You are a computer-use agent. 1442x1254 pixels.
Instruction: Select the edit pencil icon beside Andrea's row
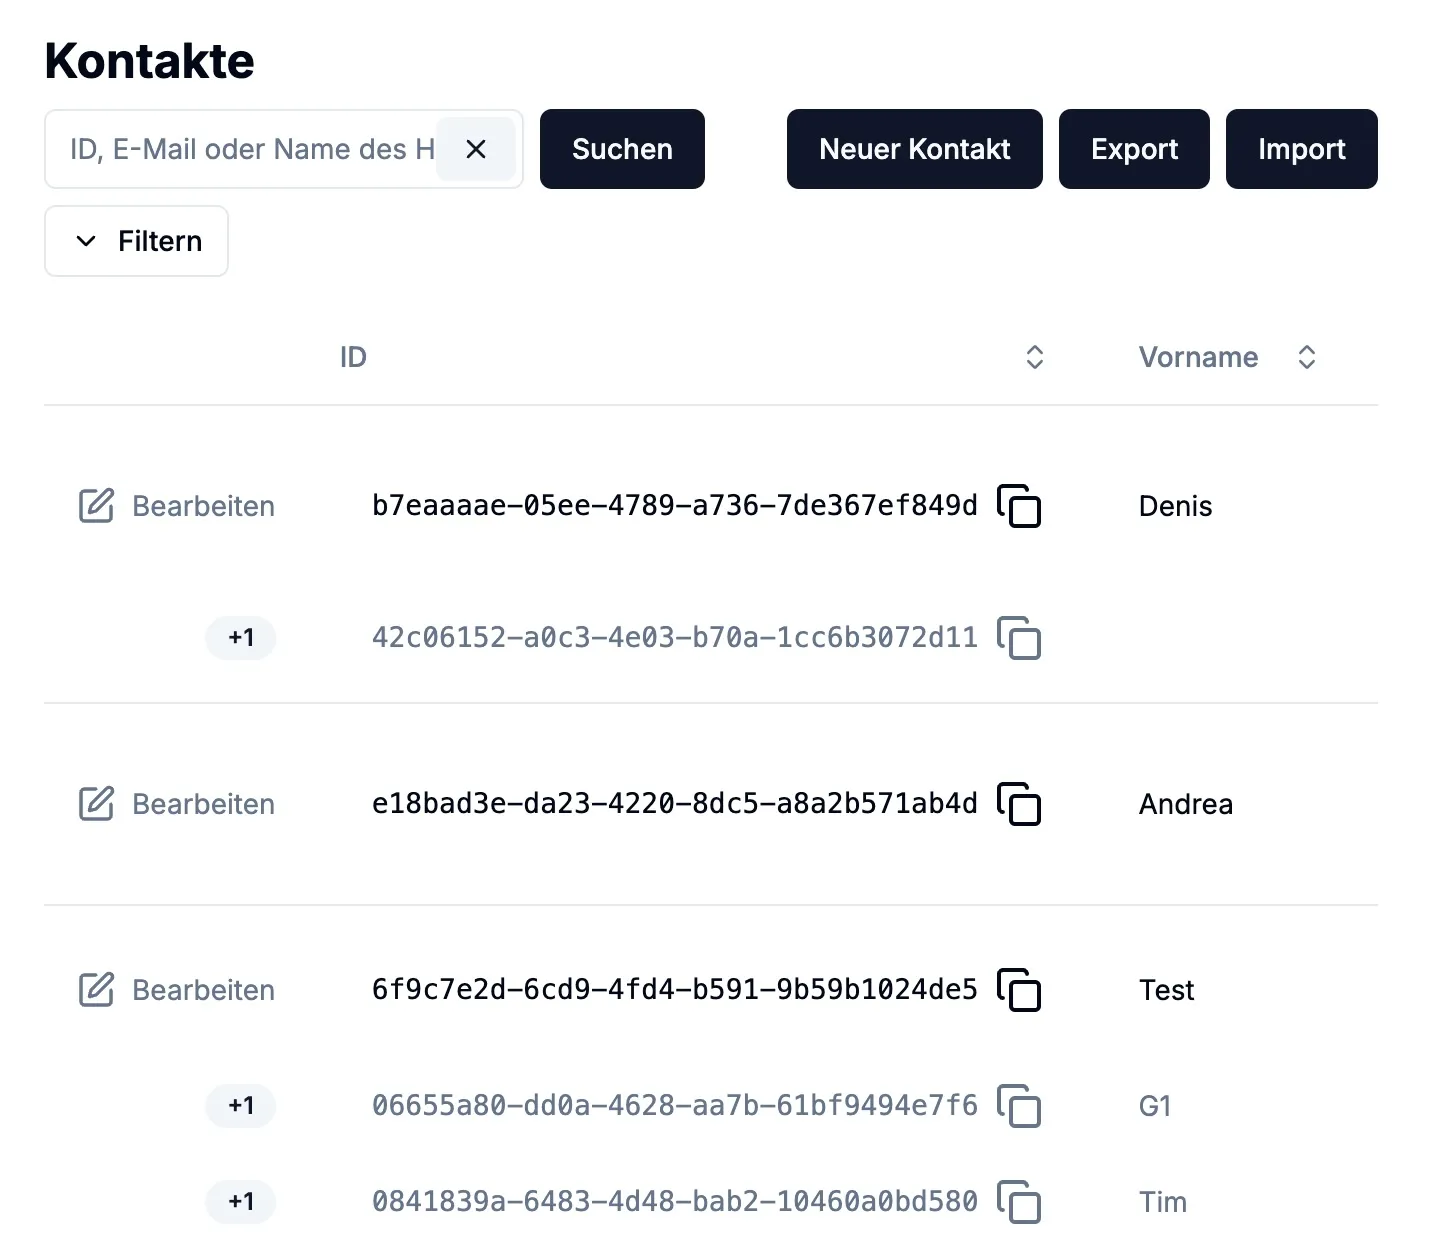96,803
